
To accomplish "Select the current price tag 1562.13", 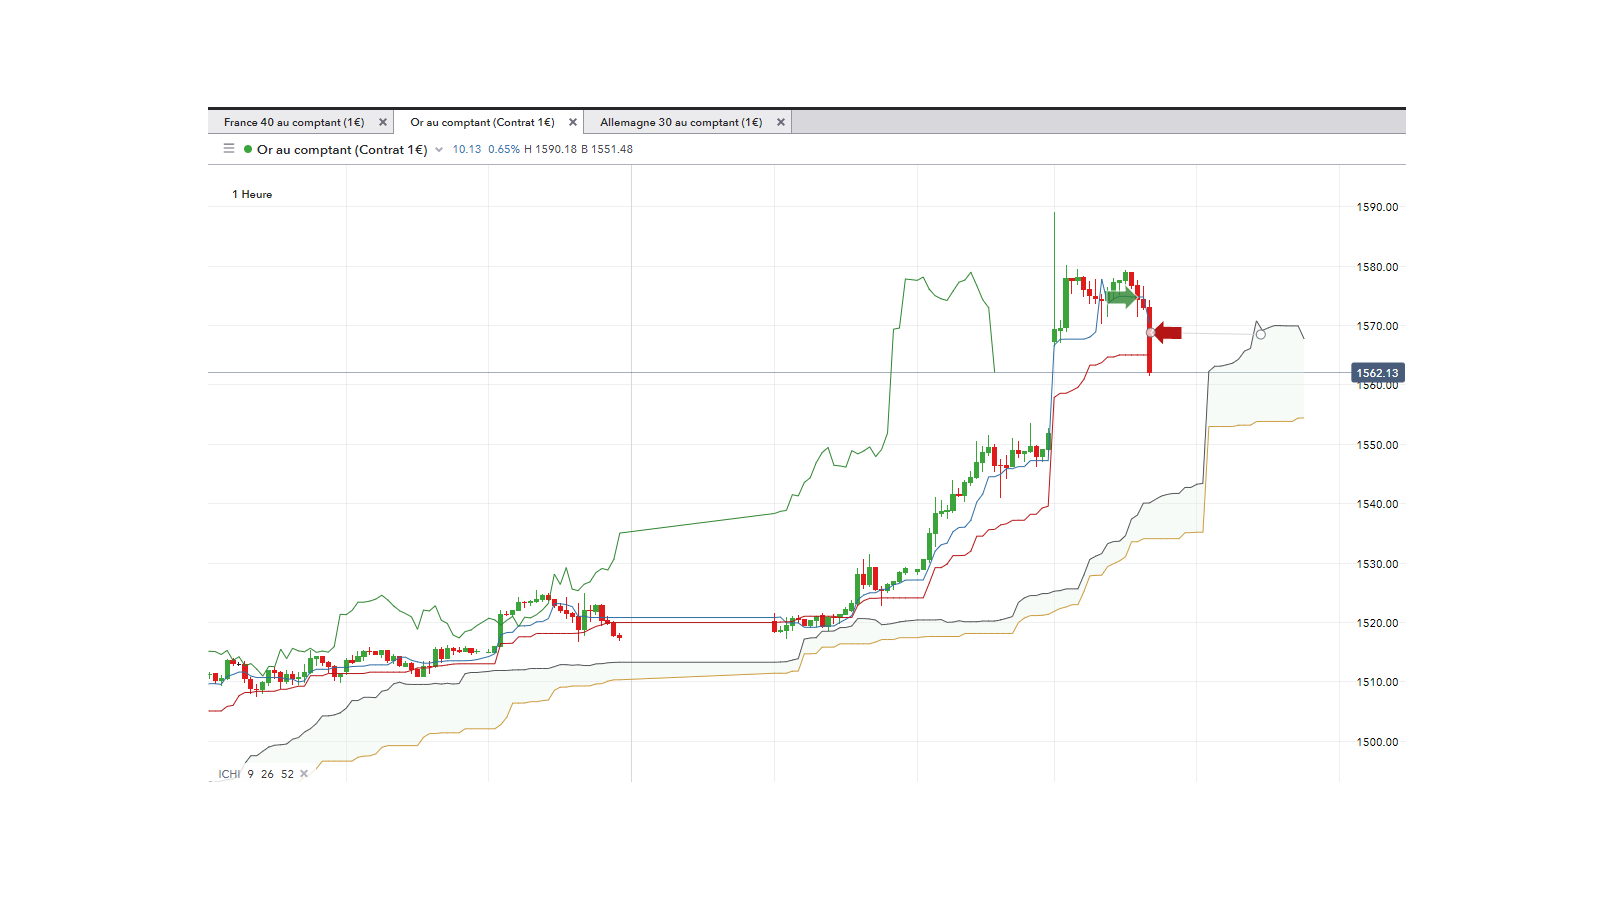I will (x=1377, y=373).
